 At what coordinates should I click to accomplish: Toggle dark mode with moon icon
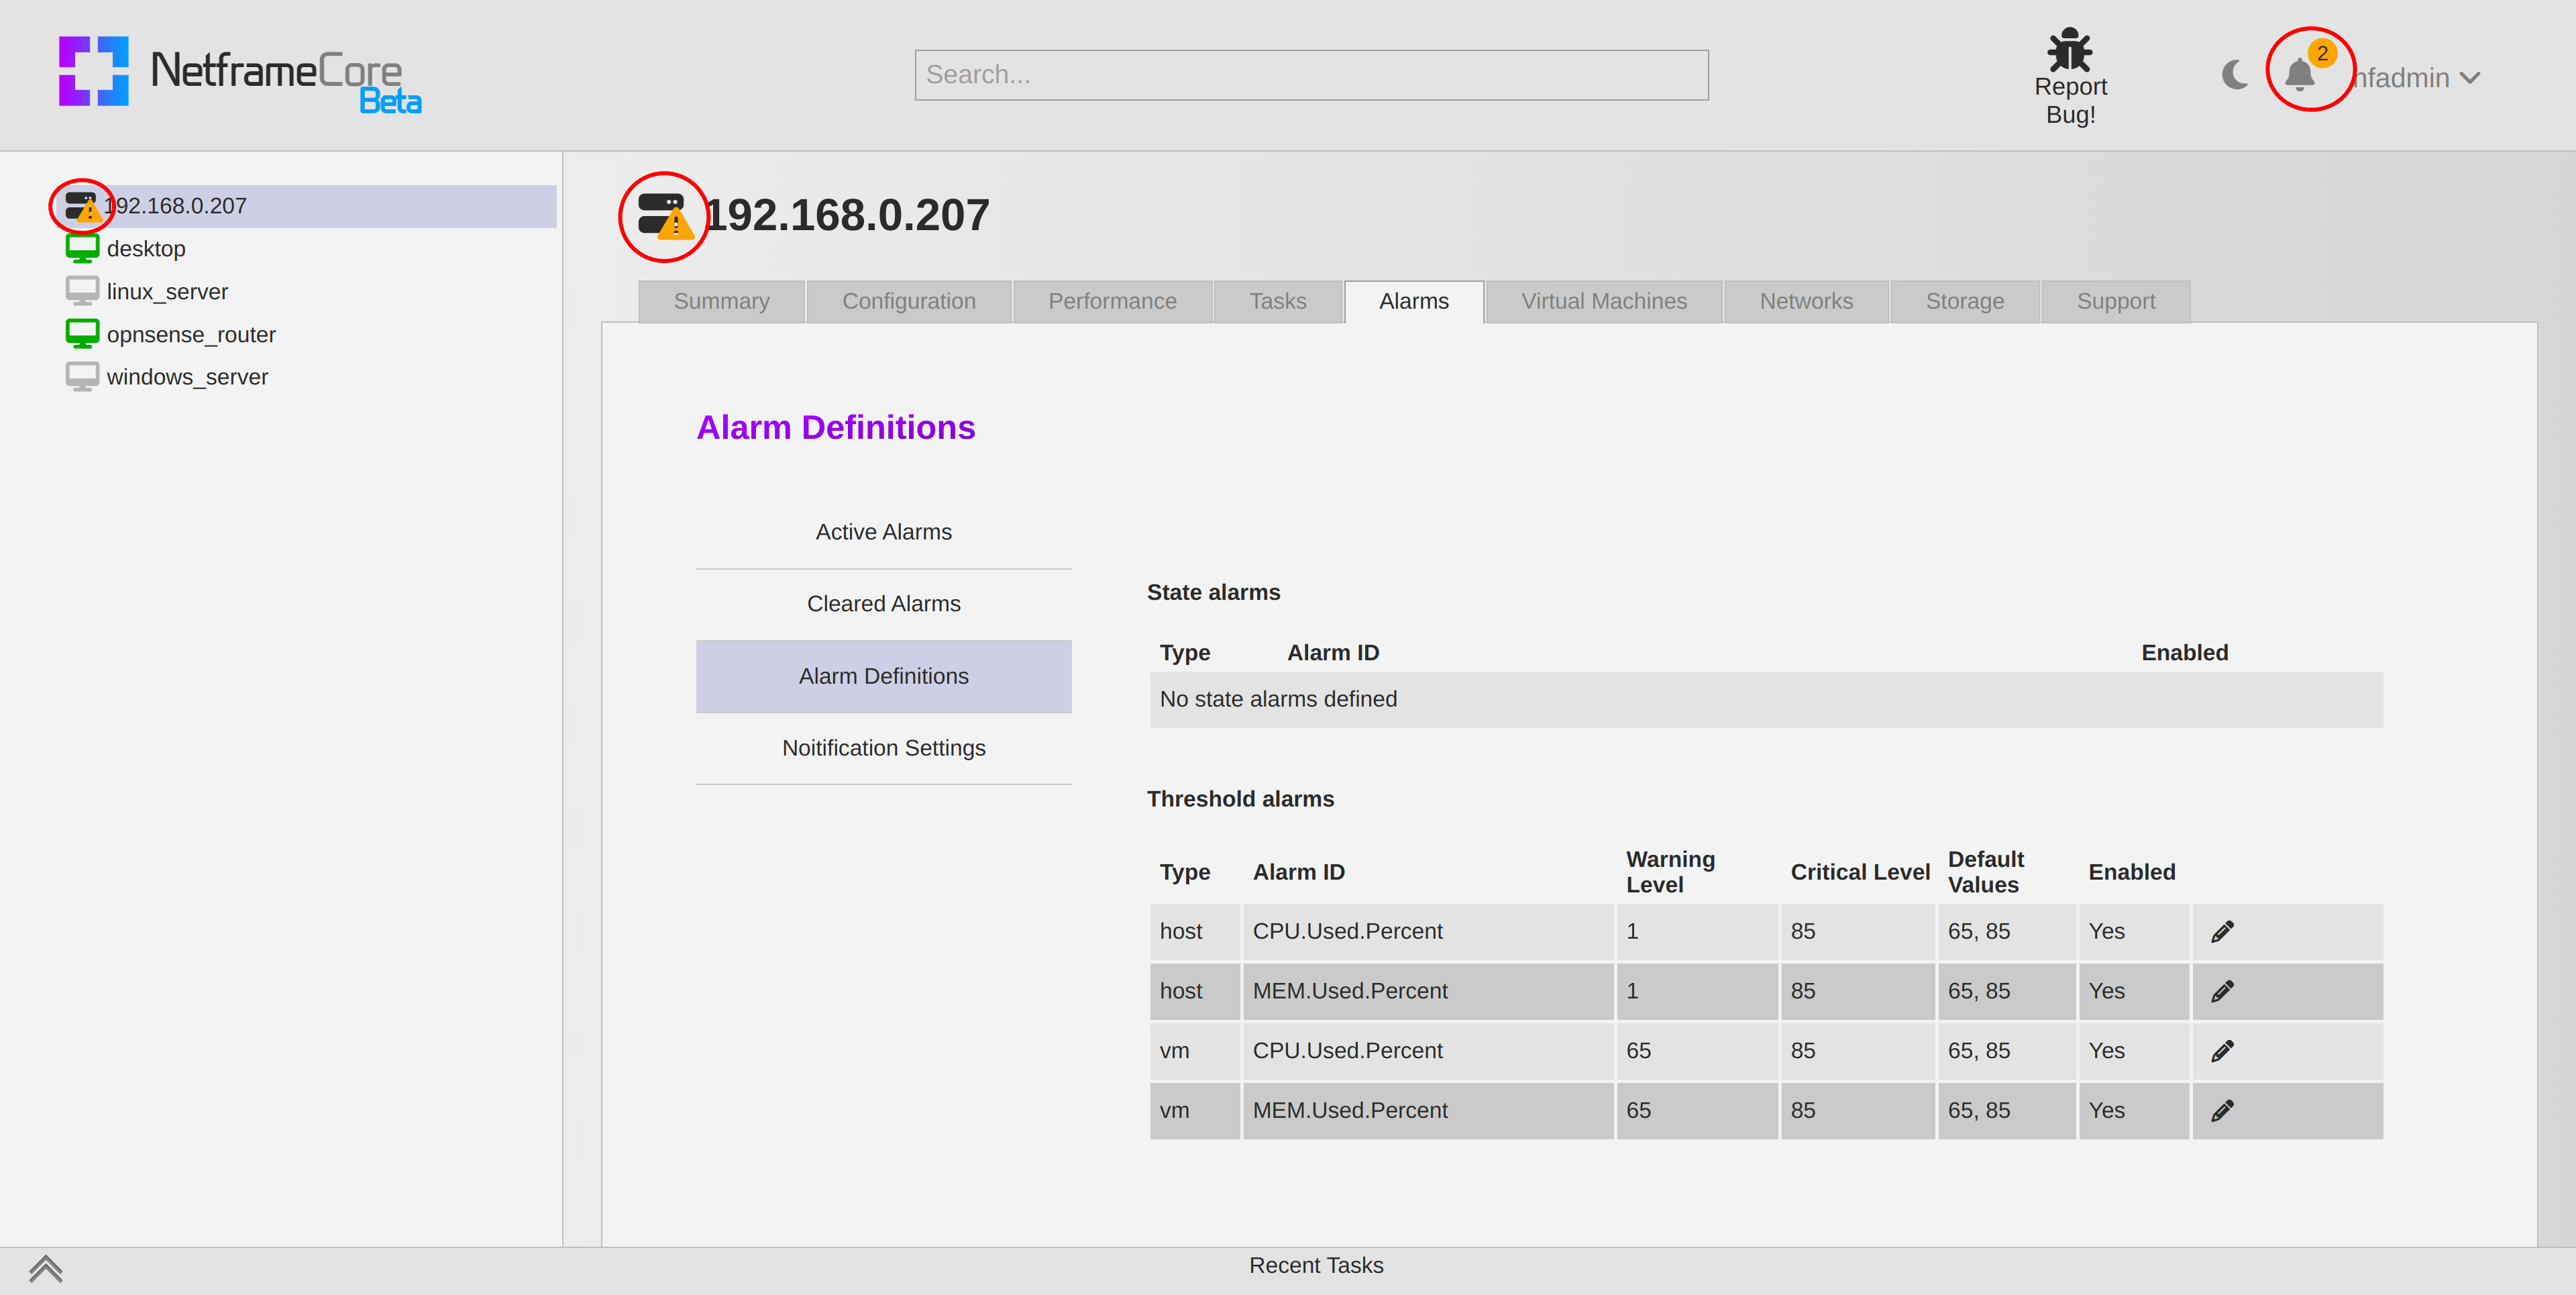point(2234,75)
